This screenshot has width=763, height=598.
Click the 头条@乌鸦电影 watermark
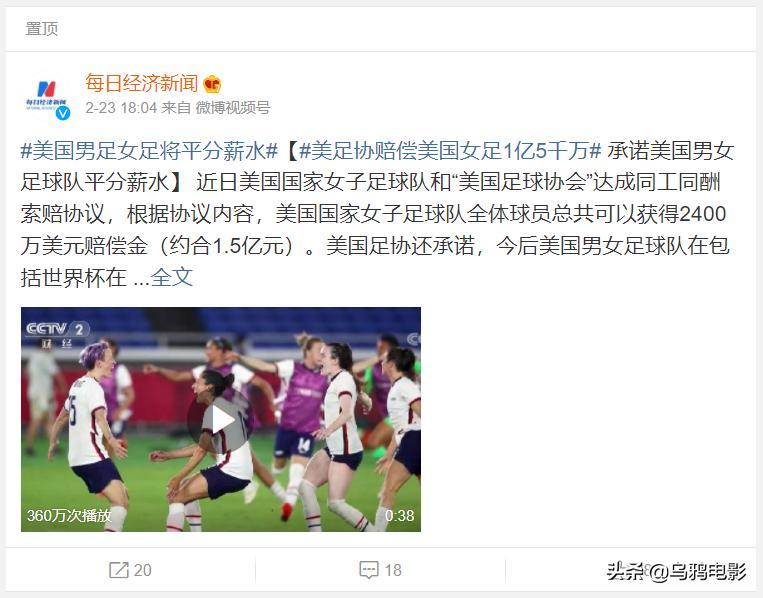pos(676,571)
